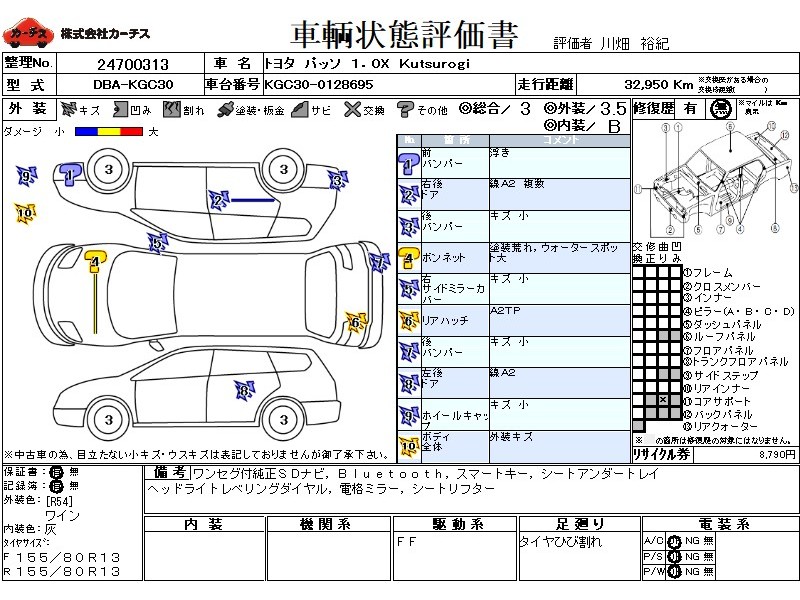
Task: Click the chassis number KGC30-0128695 field
Action: 320,84
